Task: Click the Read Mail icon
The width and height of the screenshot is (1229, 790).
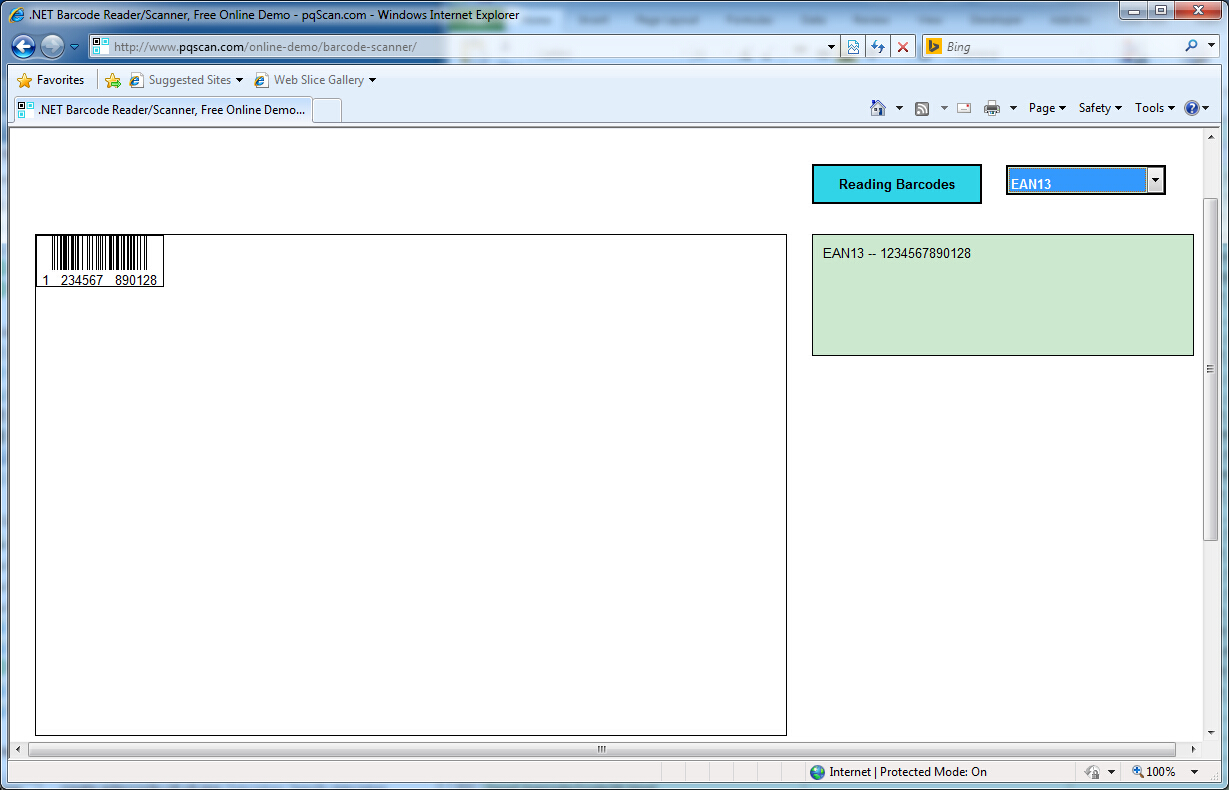Action: [964, 108]
